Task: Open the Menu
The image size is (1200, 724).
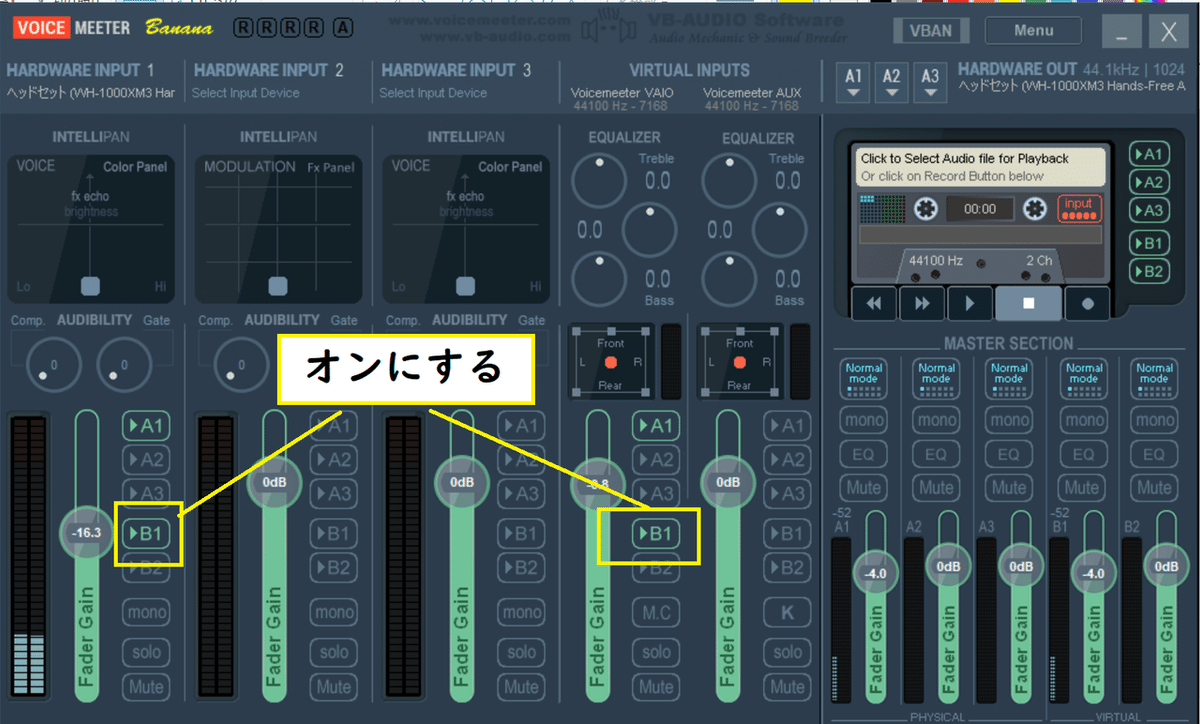Action: 1032,30
